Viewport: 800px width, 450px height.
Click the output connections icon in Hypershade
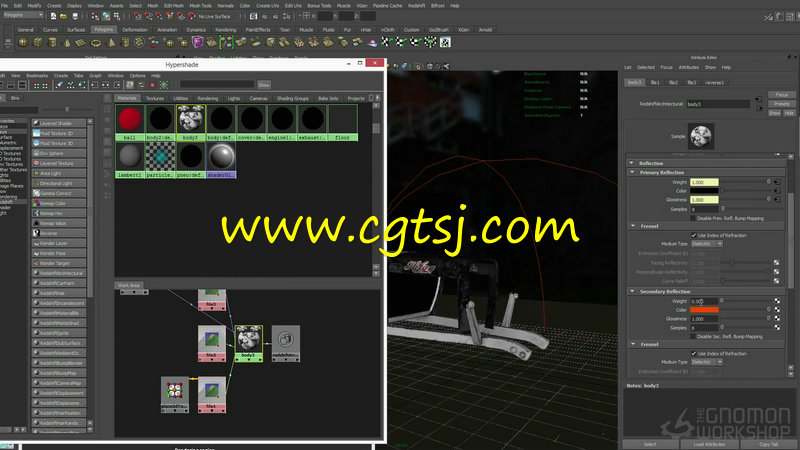click(x=117, y=85)
